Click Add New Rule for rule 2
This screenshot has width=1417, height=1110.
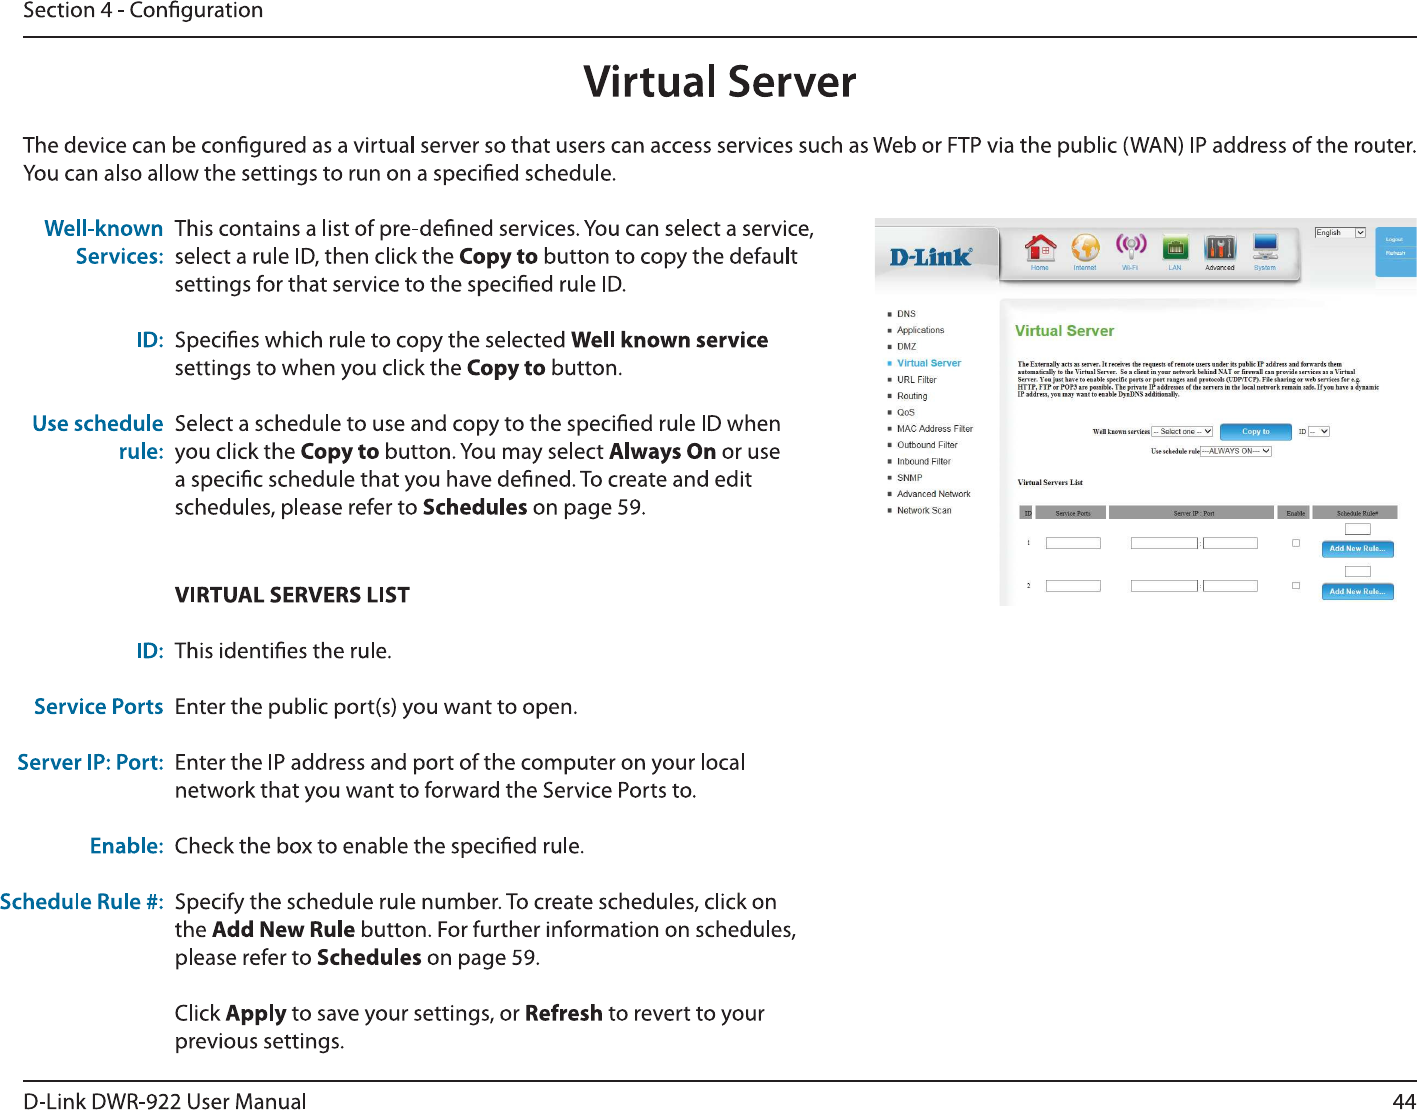tap(1357, 592)
